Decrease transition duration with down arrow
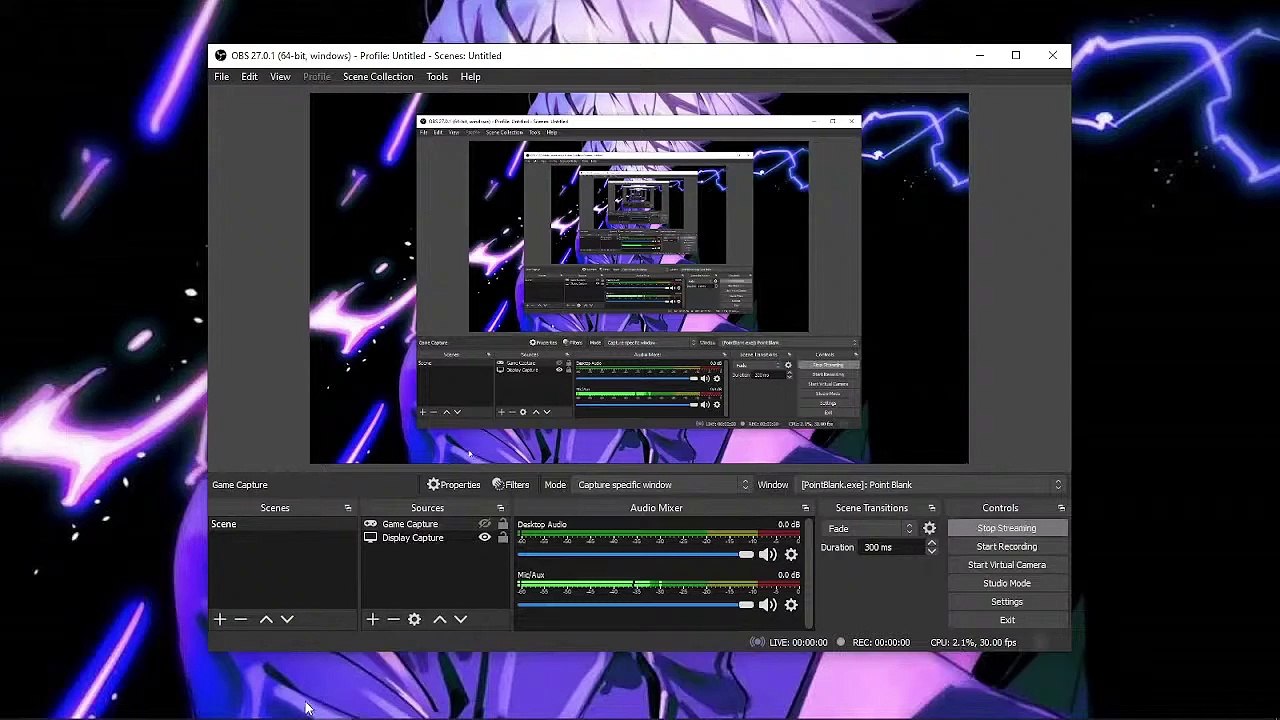Image resolution: width=1280 pixels, height=720 pixels. coord(932,551)
